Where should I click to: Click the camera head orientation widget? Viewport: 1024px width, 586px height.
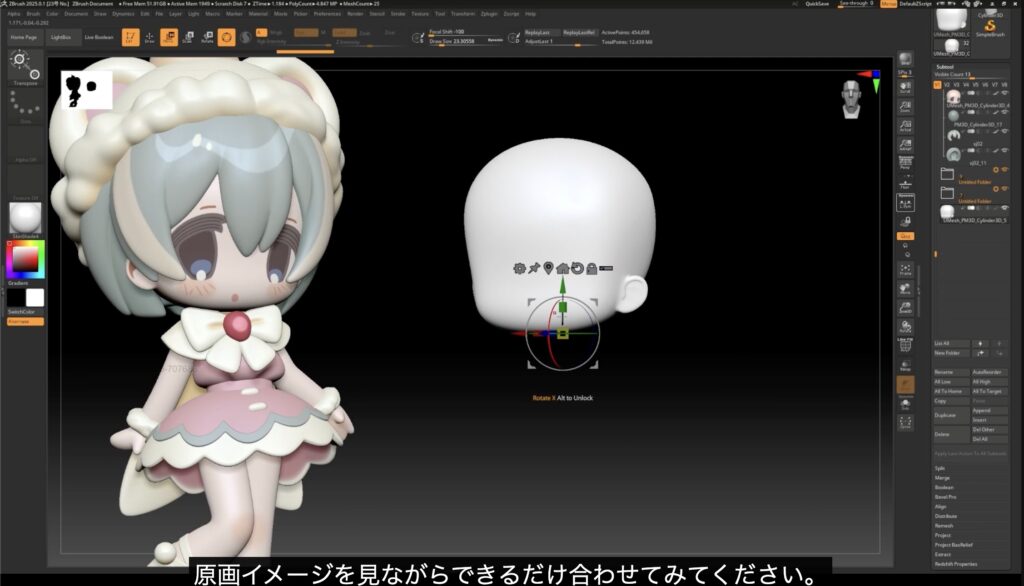click(851, 100)
